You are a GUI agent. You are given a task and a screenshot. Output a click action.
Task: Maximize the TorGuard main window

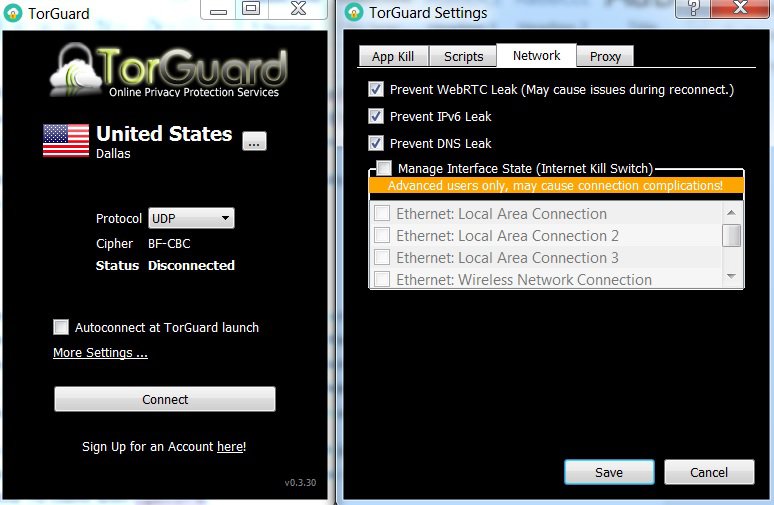(252, 9)
